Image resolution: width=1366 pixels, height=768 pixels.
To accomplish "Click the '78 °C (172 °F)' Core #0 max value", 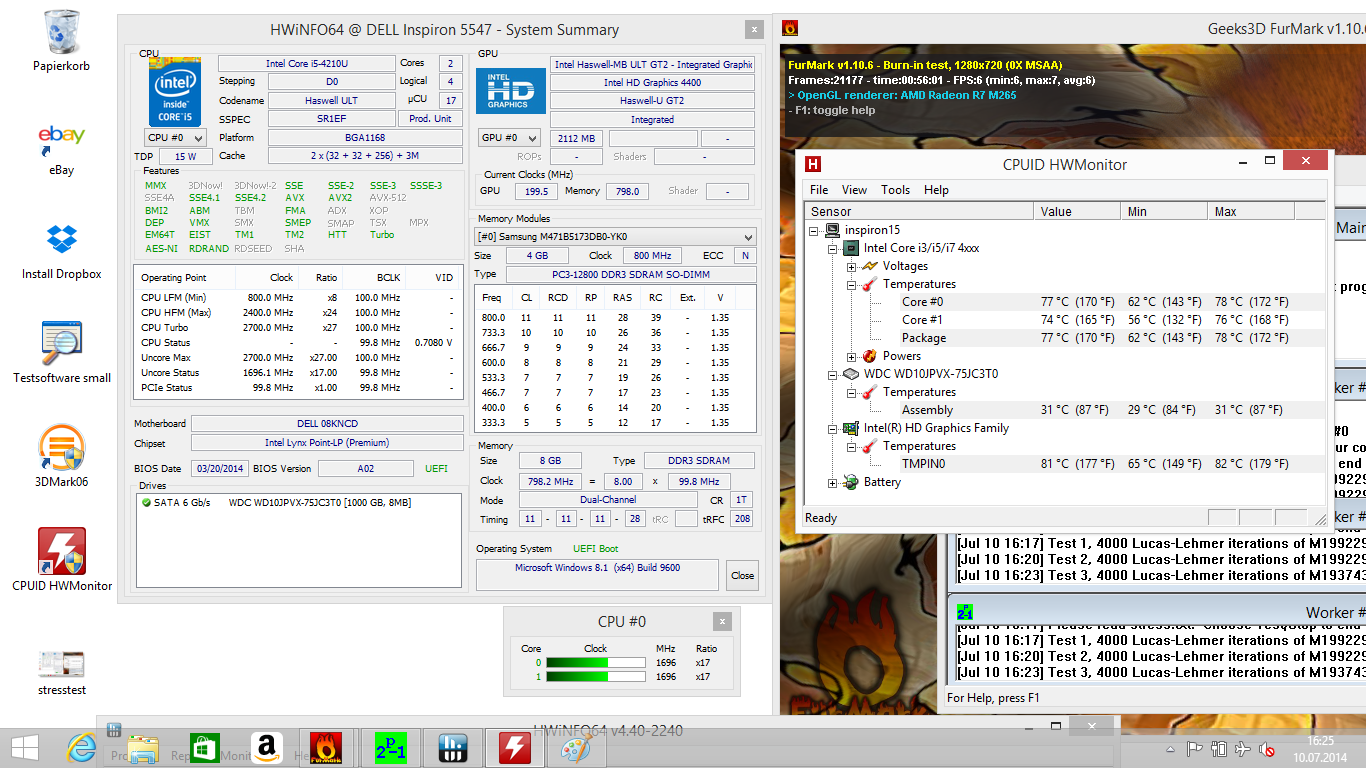I will pyautogui.click(x=1251, y=302).
